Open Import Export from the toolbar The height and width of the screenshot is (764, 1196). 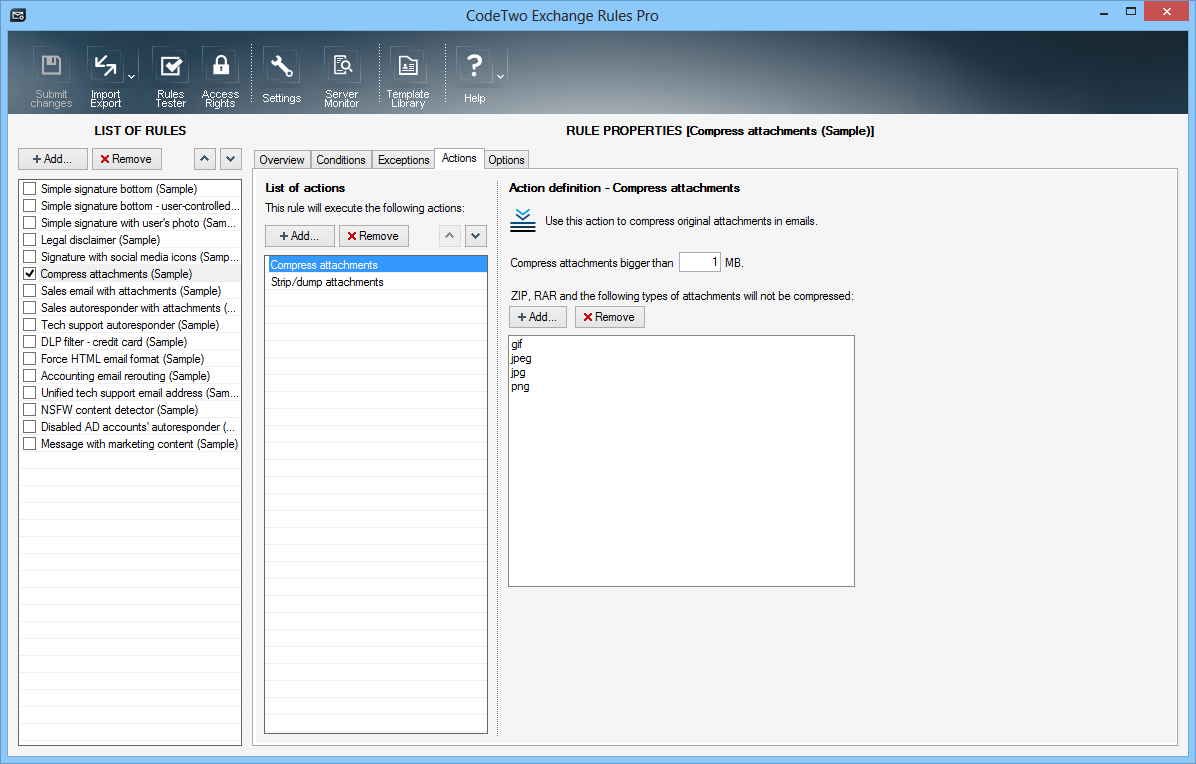pos(105,77)
